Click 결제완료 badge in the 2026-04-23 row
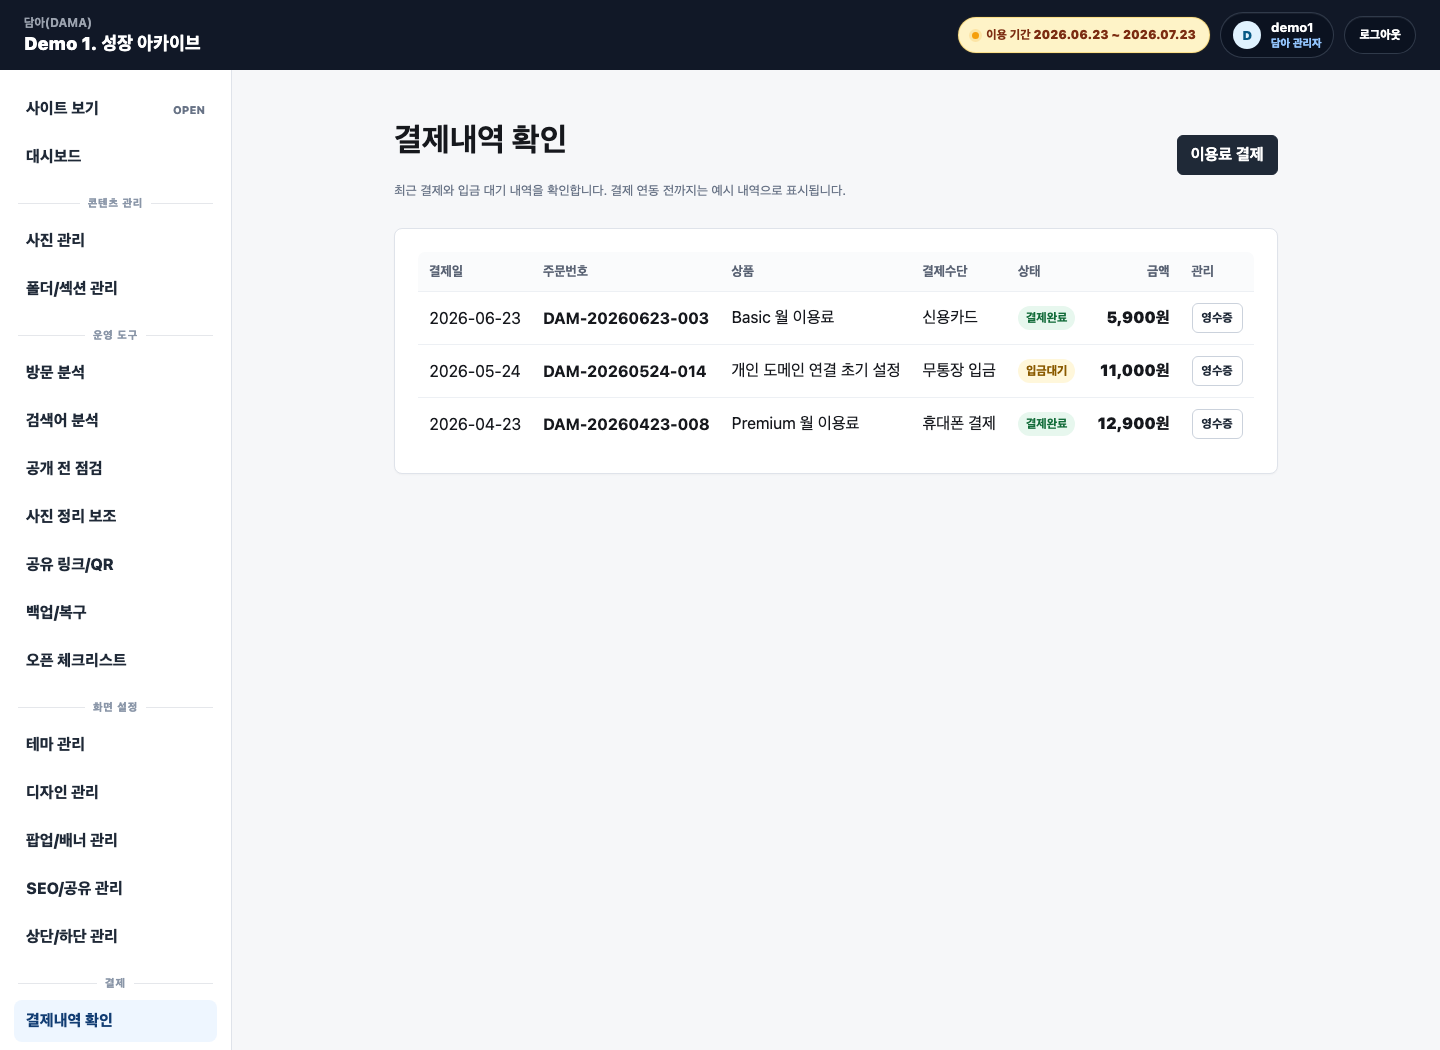This screenshot has width=1440, height=1050. tap(1046, 424)
